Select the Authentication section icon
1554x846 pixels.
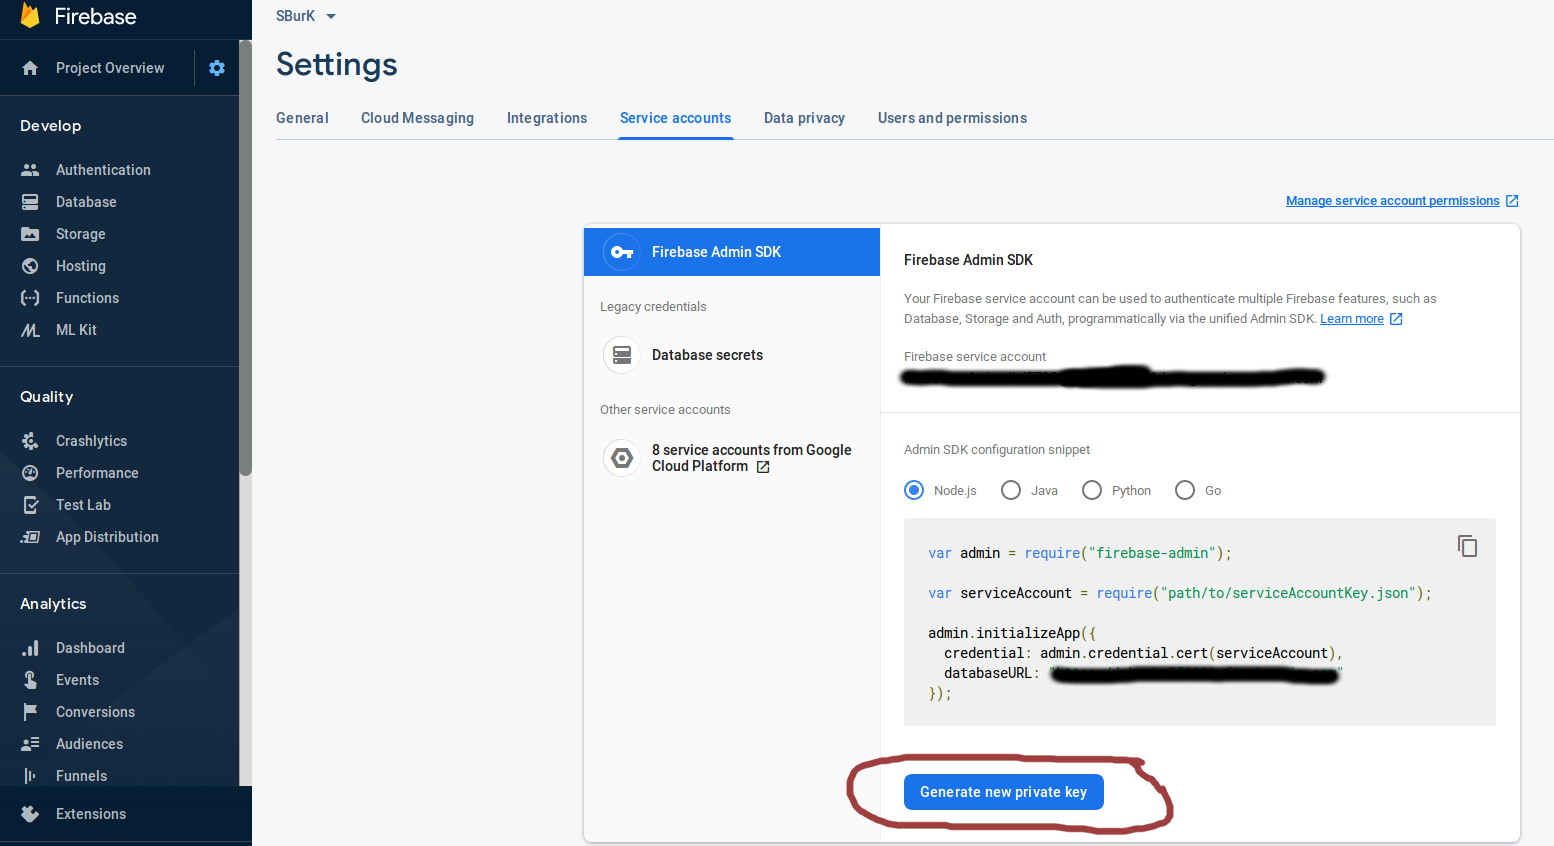coord(30,169)
